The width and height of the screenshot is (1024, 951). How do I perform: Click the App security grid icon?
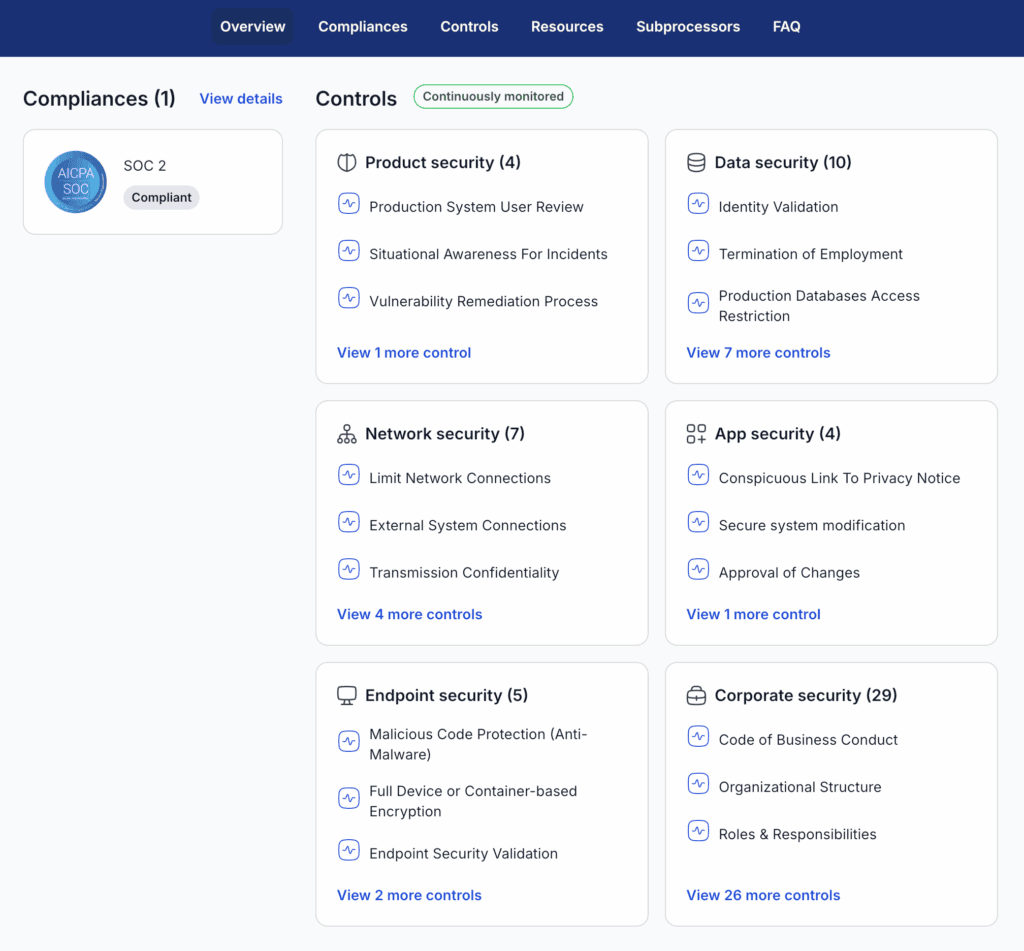pos(696,434)
